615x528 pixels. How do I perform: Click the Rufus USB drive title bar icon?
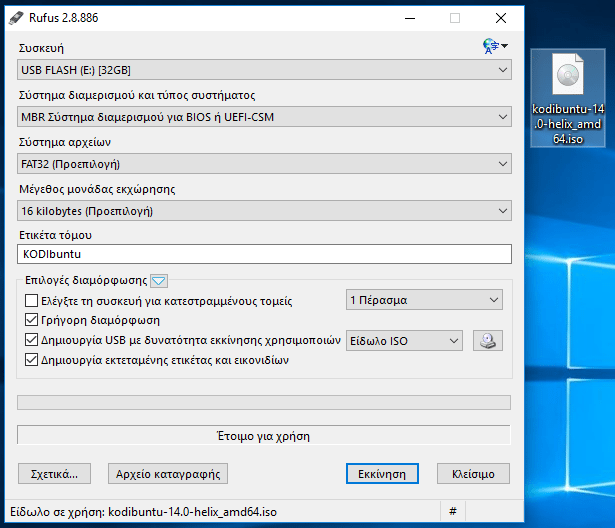click(x=16, y=18)
